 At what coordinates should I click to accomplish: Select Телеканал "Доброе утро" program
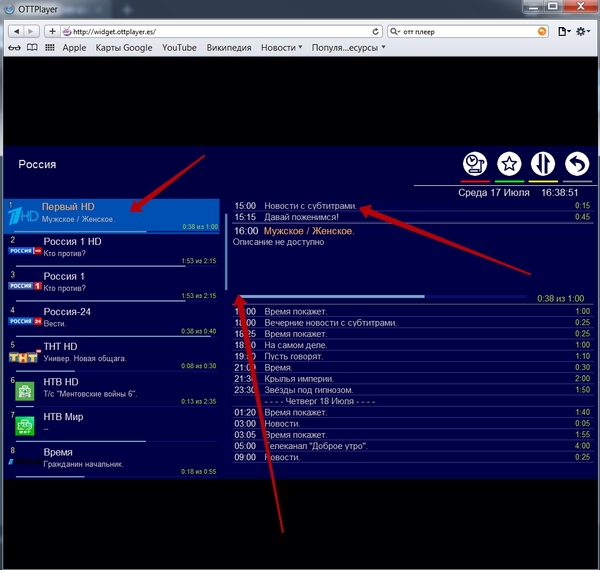(412, 446)
